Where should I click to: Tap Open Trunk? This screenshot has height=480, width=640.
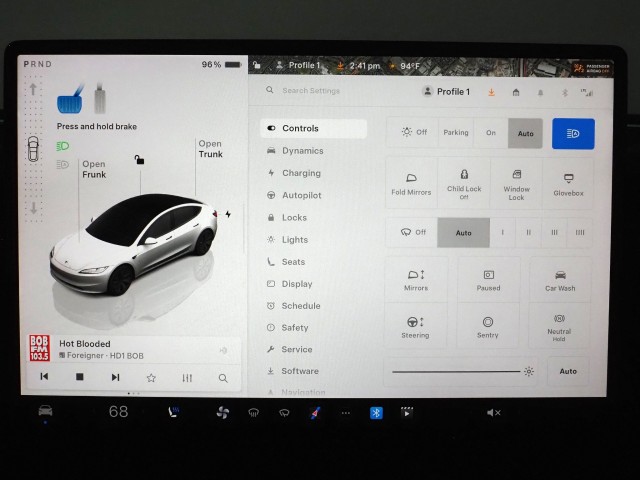(210, 149)
